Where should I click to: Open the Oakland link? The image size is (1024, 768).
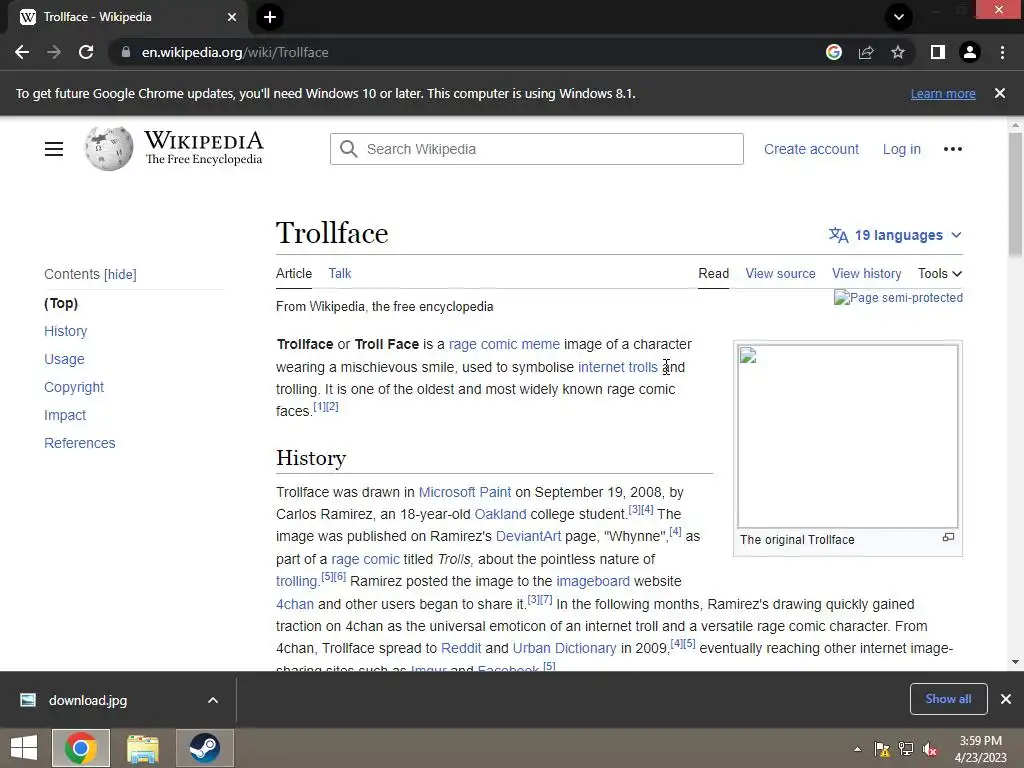[500, 514]
